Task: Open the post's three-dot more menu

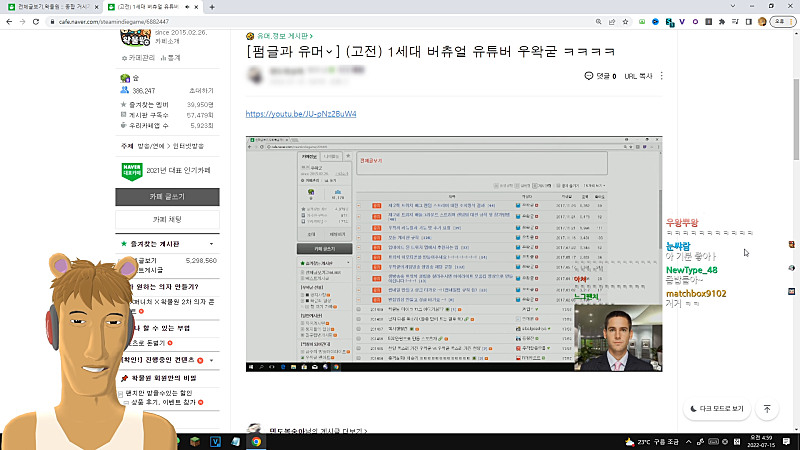Action: 662,76
